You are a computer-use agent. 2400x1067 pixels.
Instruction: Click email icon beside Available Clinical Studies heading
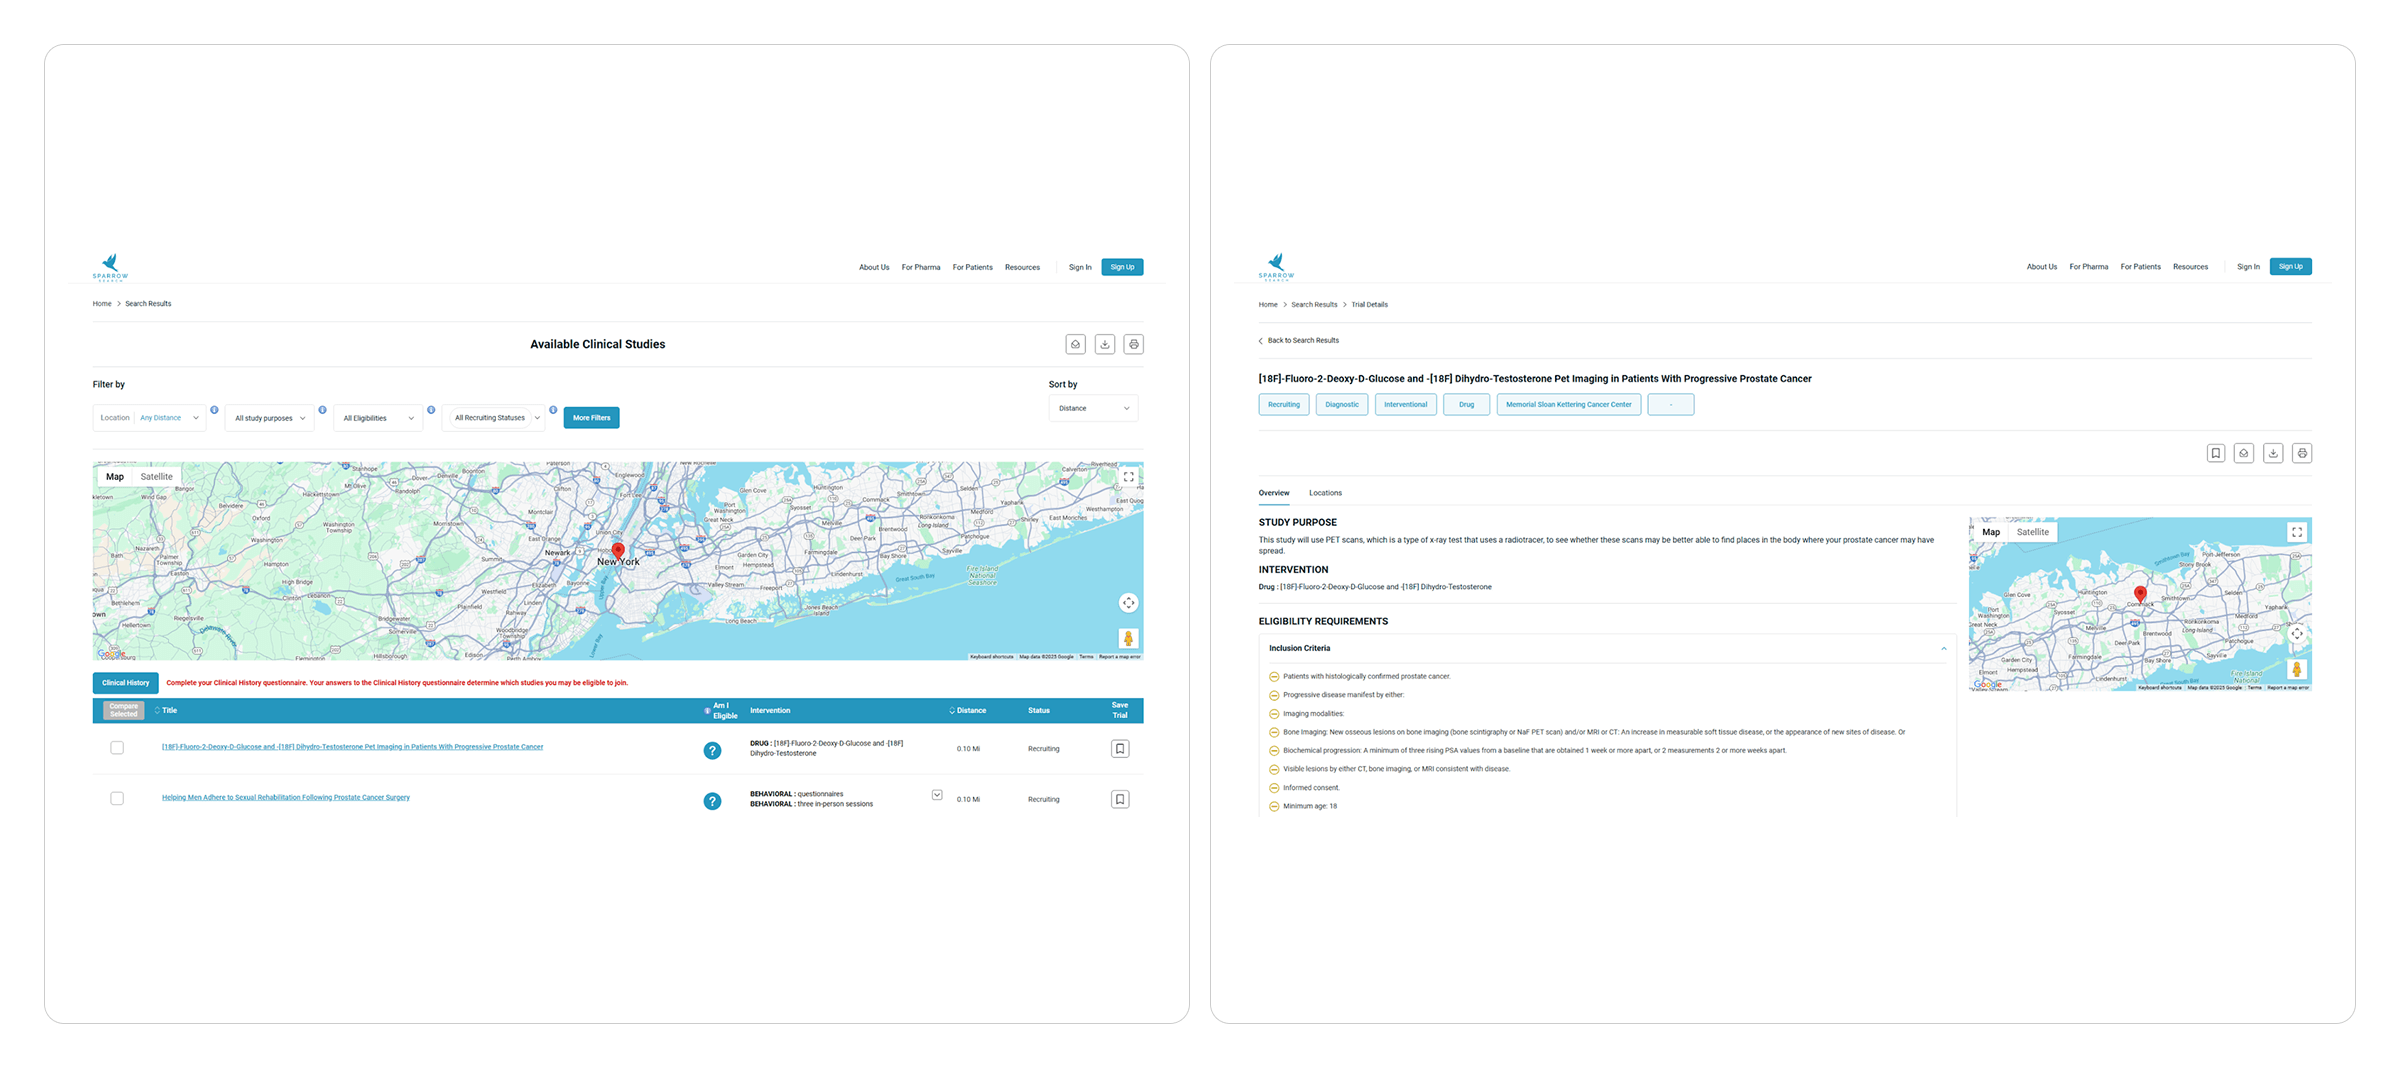[x=1075, y=344]
